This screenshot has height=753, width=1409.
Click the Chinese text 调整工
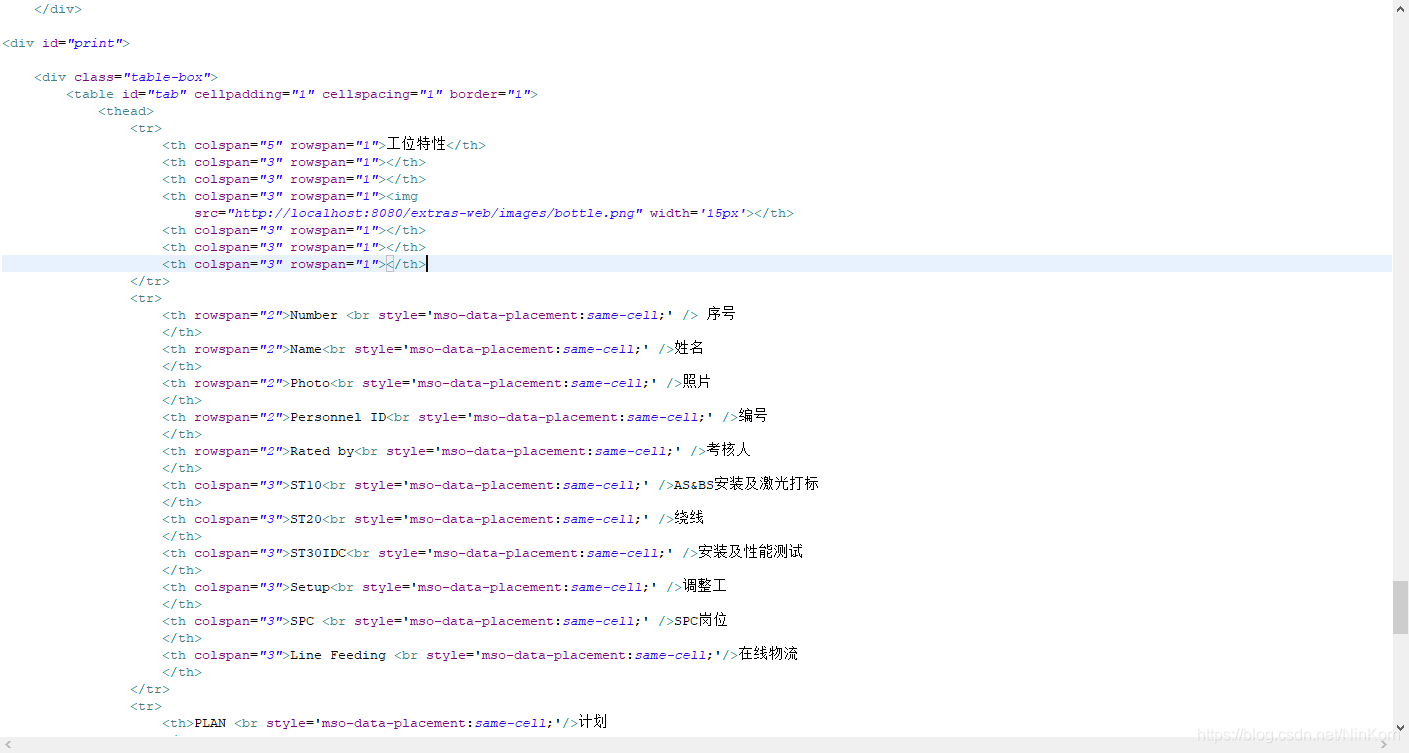pos(704,586)
